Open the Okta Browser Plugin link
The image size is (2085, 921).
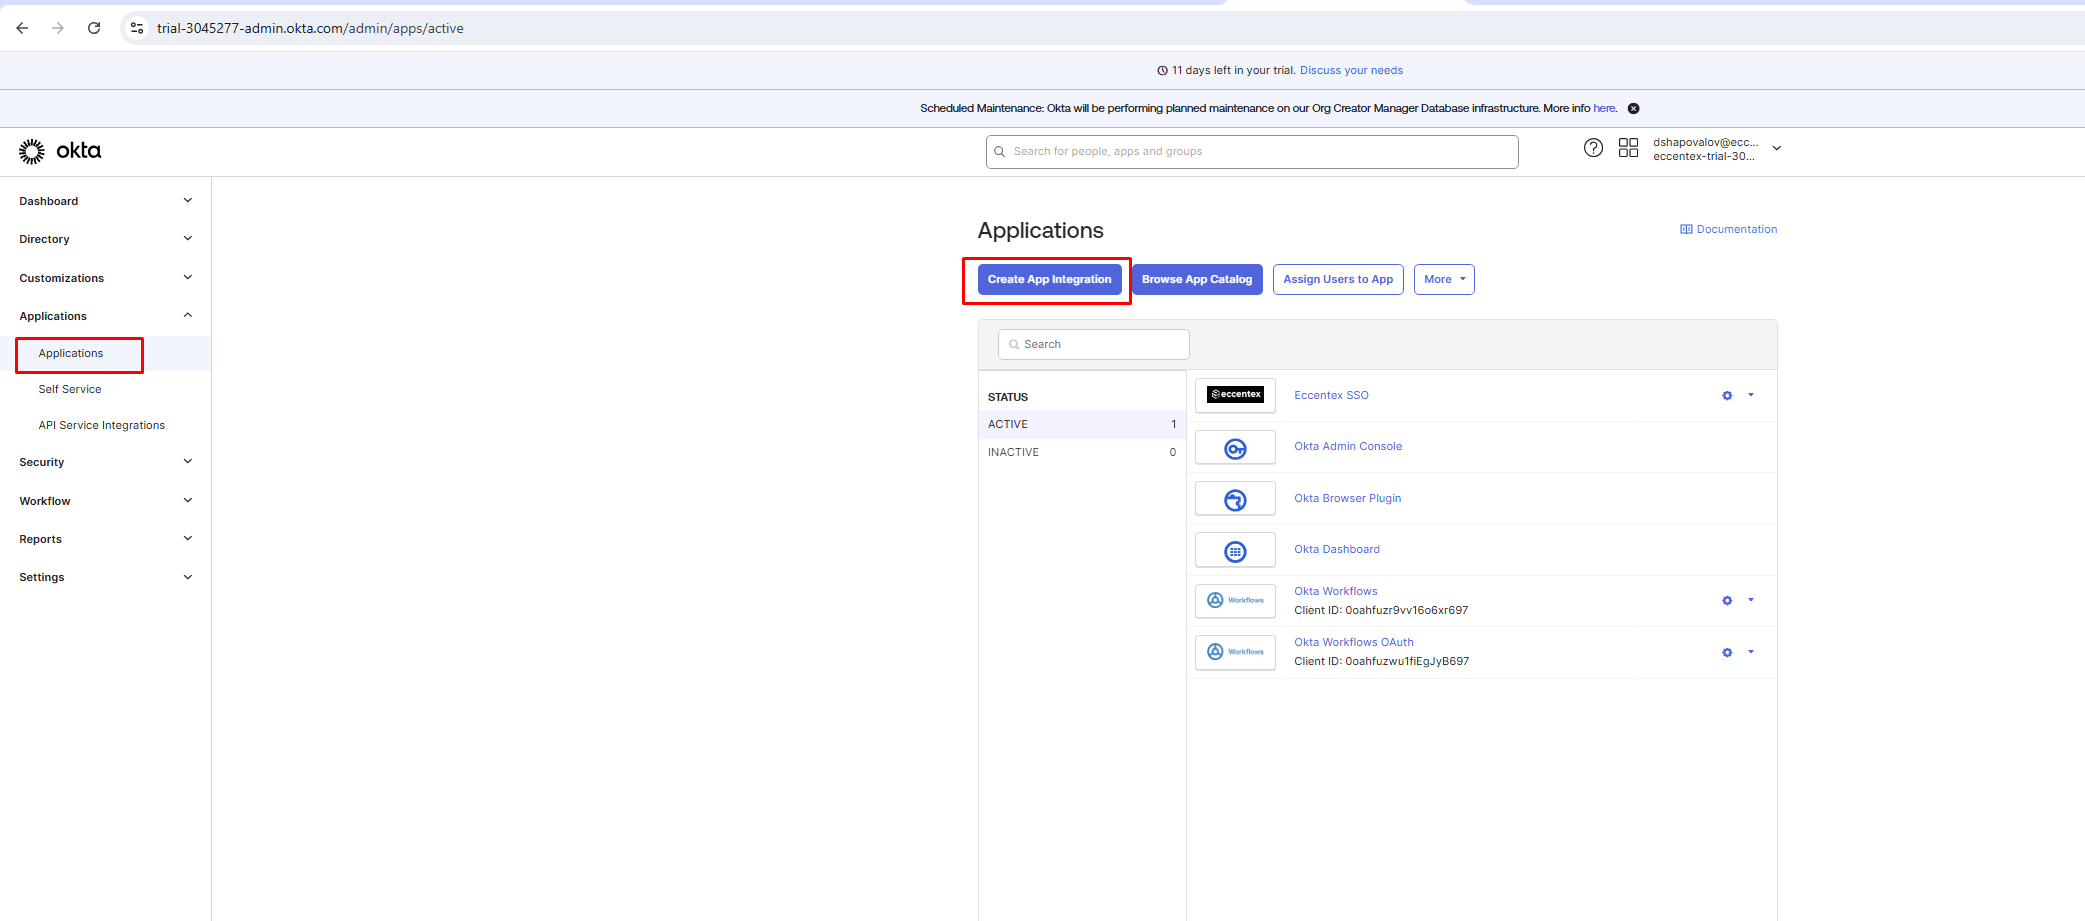click(x=1347, y=498)
